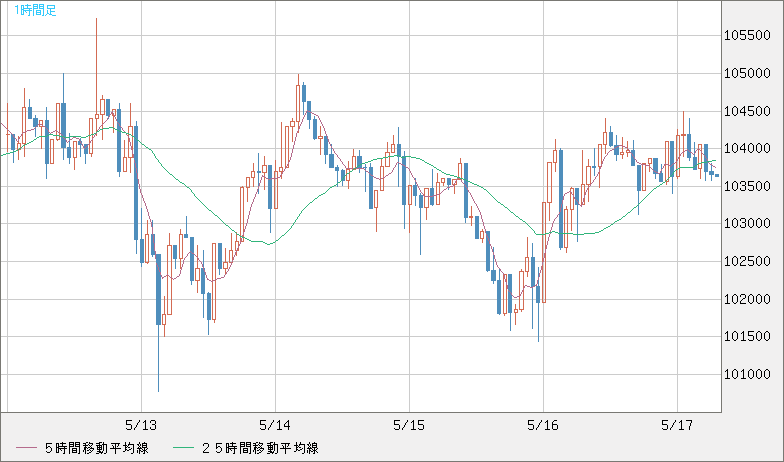The height and width of the screenshot is (462, 784).
Task: Click the 25時間移動平均線 legend text
Action: [x=260, y=448]
